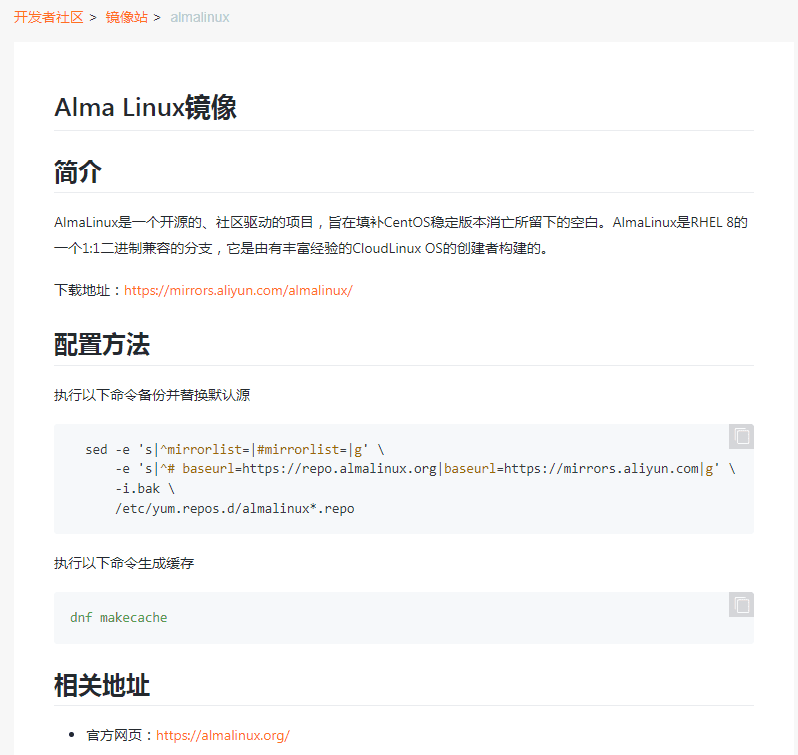Click the -i.bak line in code
Image resolution: width=798 pixels, height=755 pixels.
click(145, 488)
